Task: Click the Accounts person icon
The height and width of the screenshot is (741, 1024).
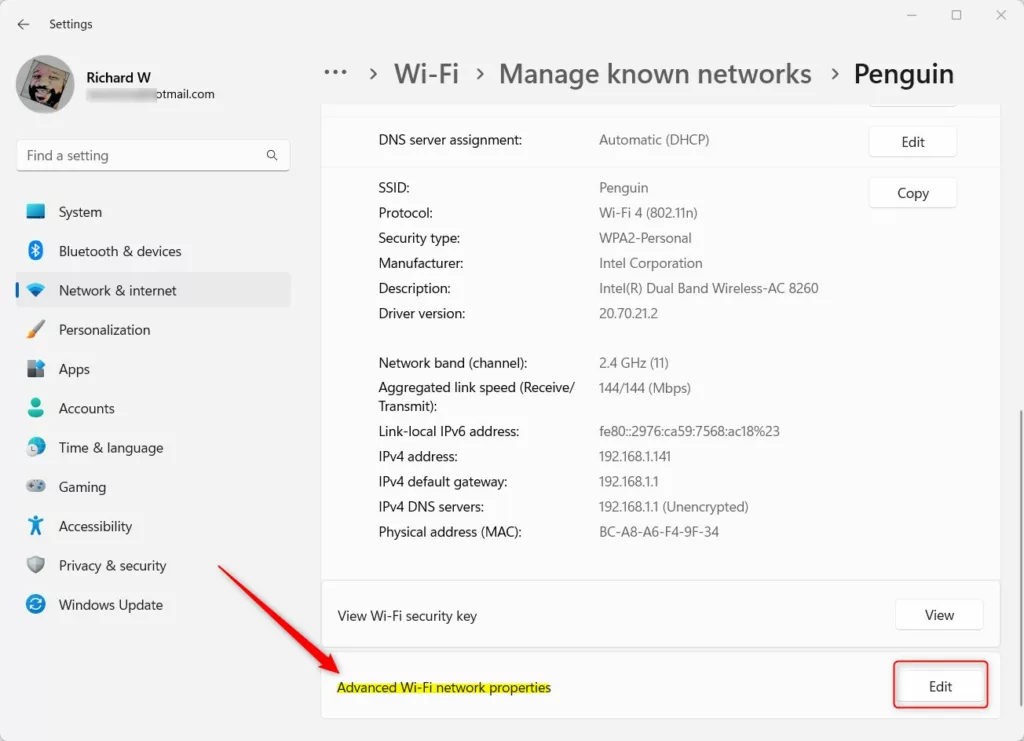Action: (36, 408)
